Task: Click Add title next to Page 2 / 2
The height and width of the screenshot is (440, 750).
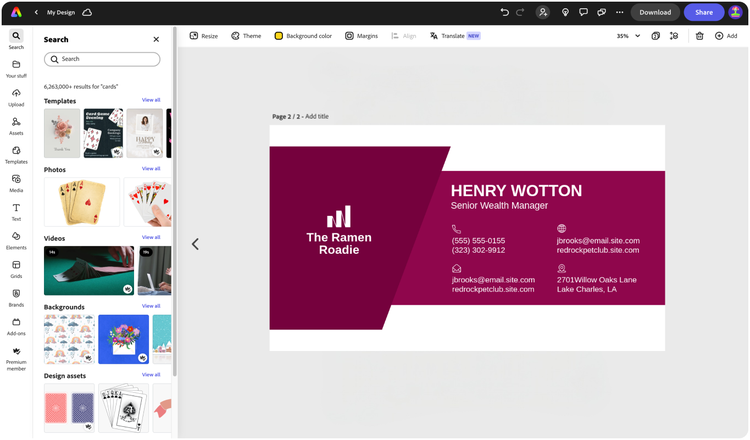Action: [x=317, y=116]
